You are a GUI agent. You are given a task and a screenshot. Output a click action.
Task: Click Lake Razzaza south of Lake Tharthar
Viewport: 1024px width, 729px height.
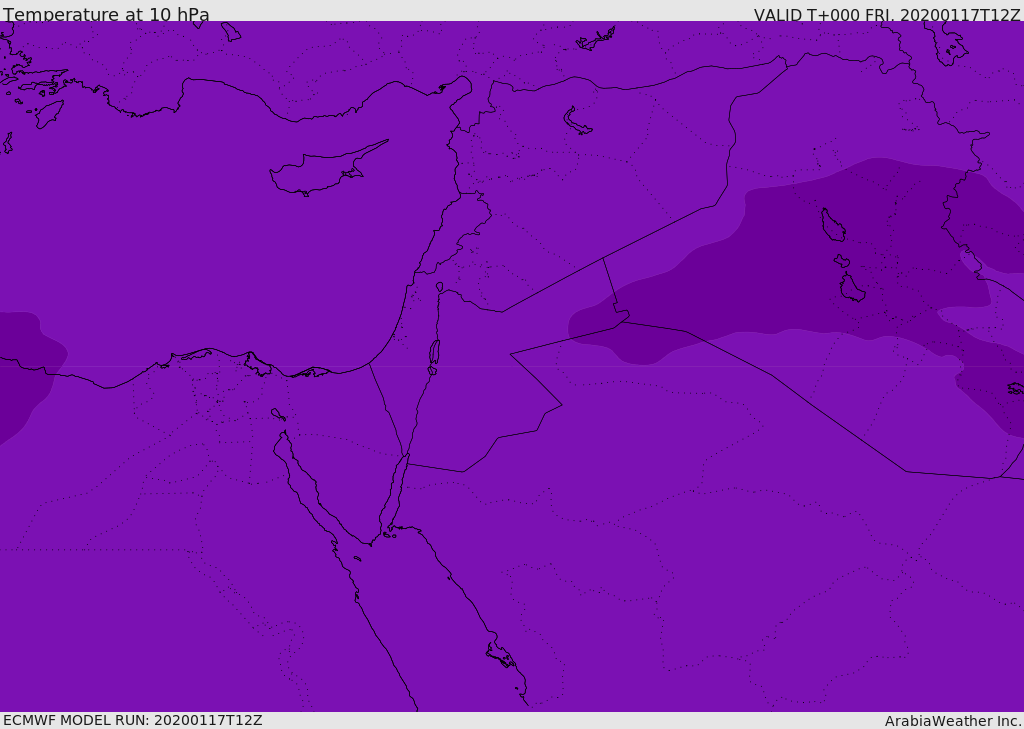pos(852,290)
